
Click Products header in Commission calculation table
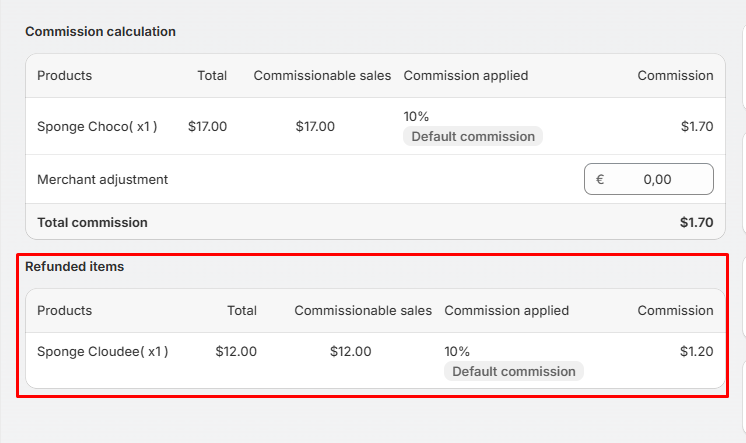click(x=64, y=75)
